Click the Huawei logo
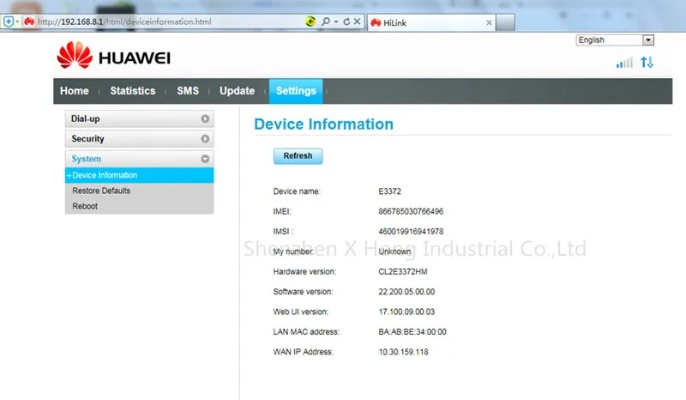Screen dimensions: 686x400 coord(114,57)
